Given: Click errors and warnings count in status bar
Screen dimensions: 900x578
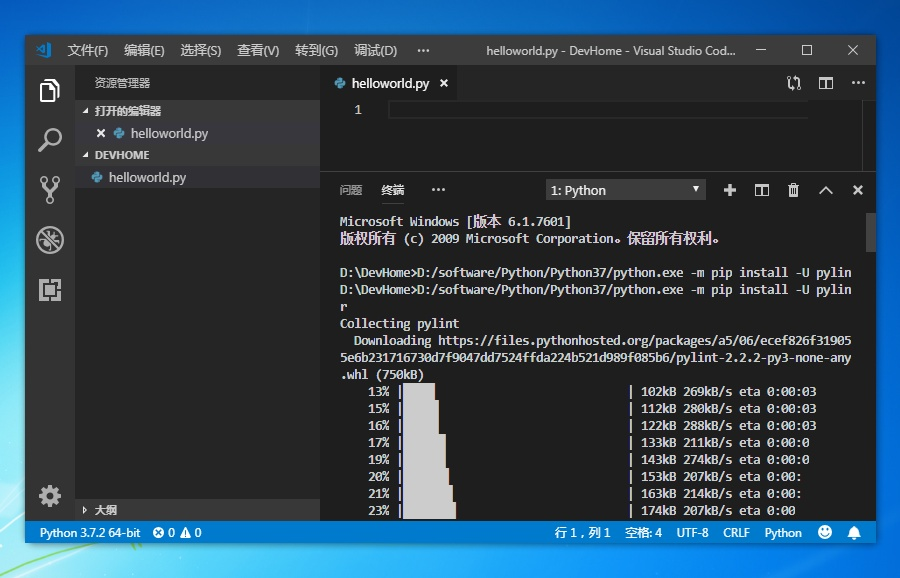Looking at the screenshot, I should coord(177,533).
